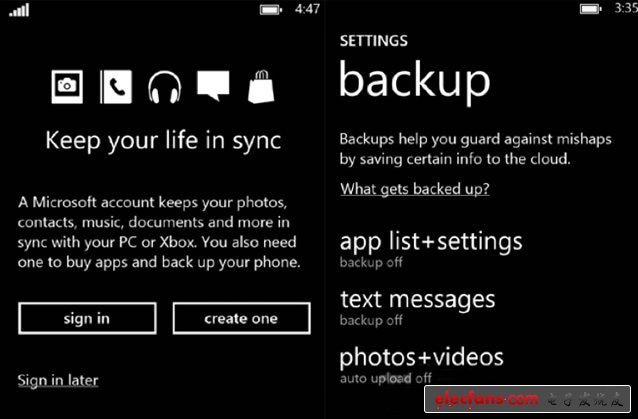Viewport: 638px width, 419px height.
Task: Open app list+settings backup option
Action: [x=431, y=249]
